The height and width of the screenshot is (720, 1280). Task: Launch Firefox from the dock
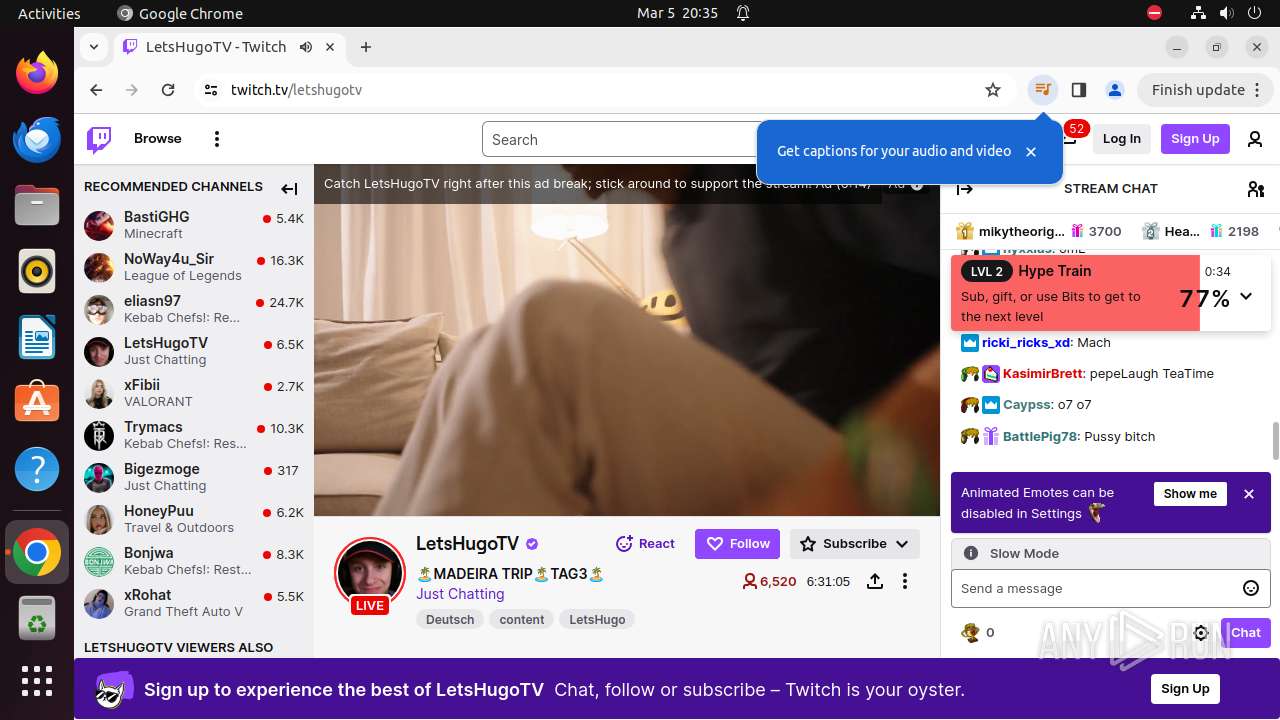tap(37, 73)
